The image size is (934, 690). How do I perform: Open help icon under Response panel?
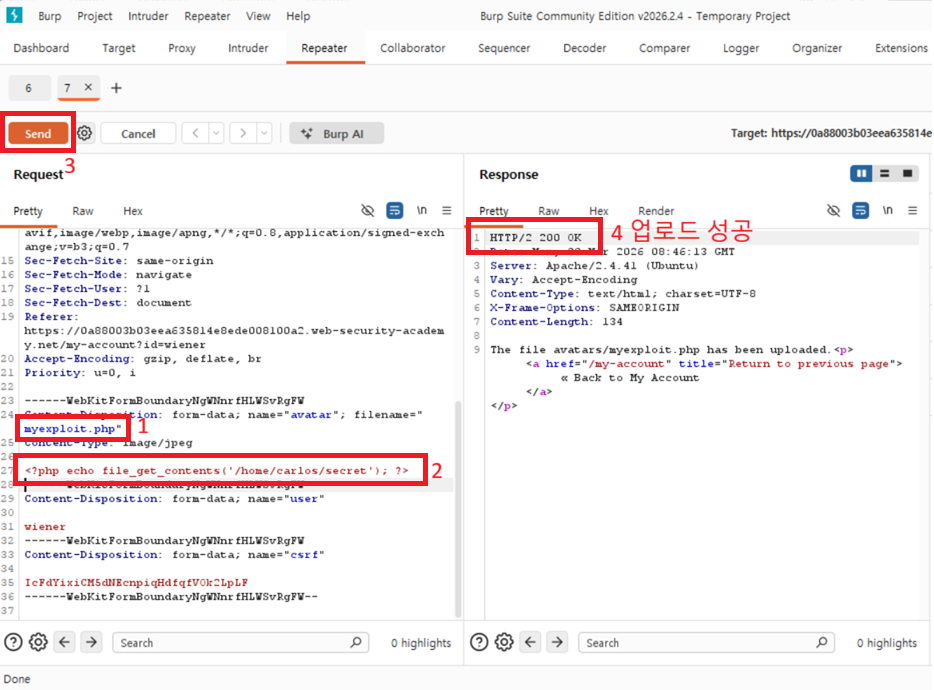point(479,642)
